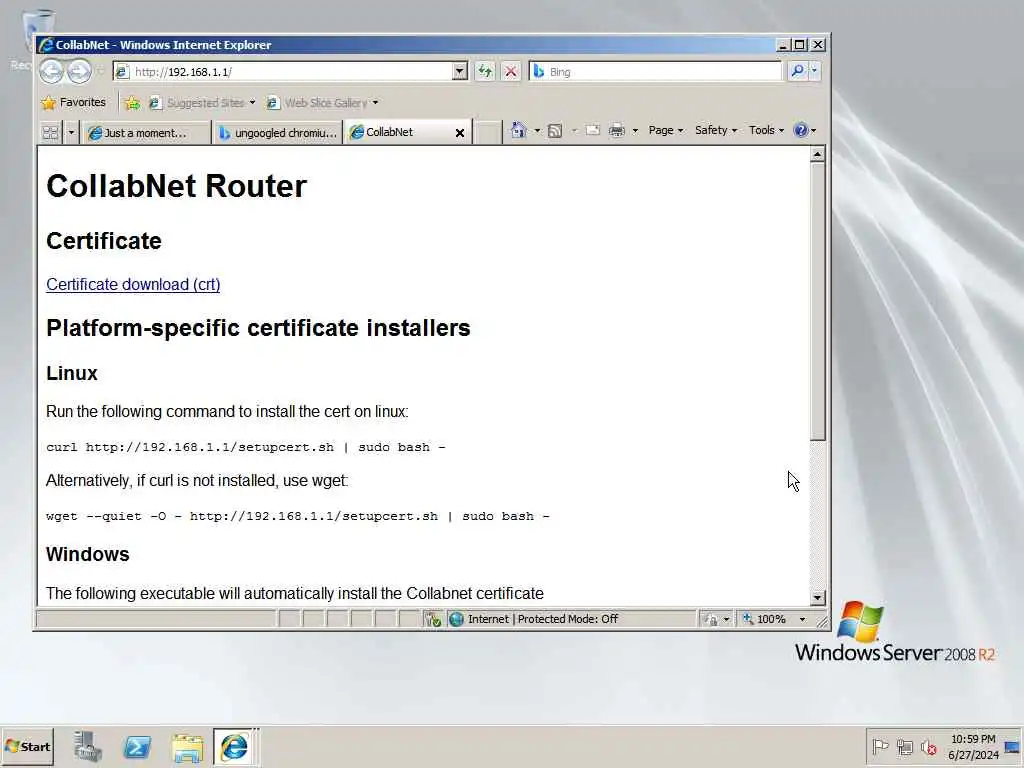The height and width of the screenshot is (768, 1024).
Task: Click the CollabNet Router heading
Action: (176, 186)
